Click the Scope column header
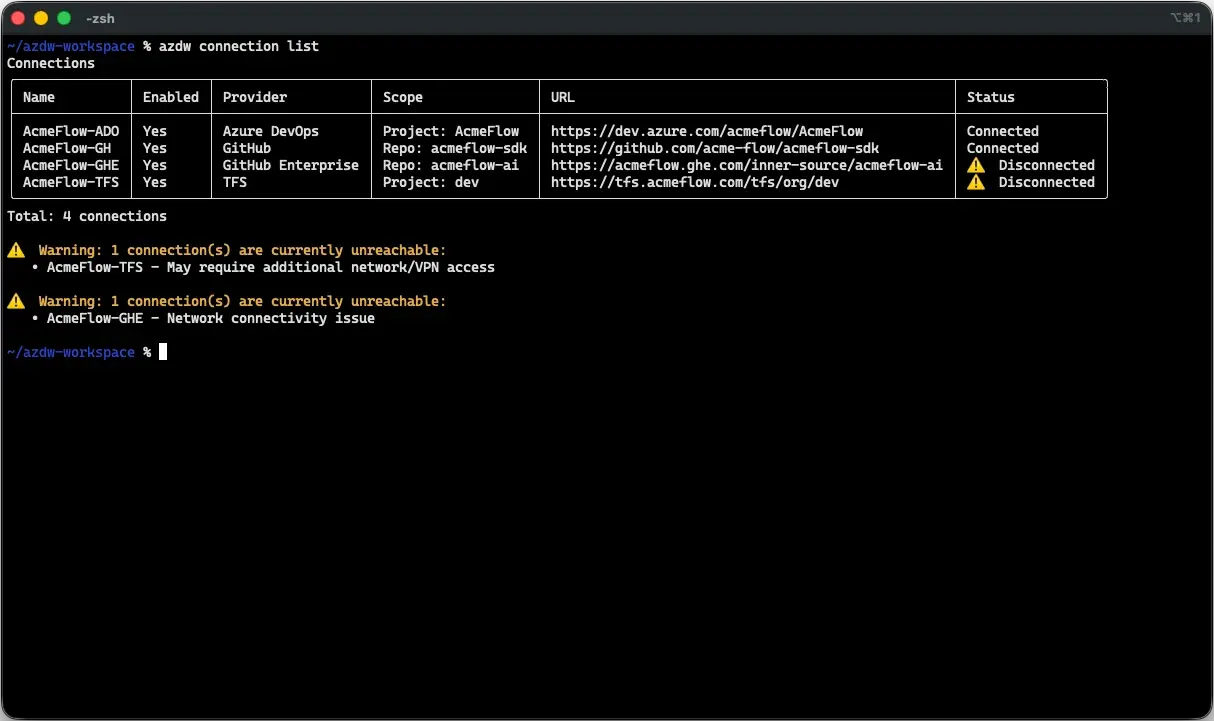Screen dimensions: 1214x721 coord(403,97)
